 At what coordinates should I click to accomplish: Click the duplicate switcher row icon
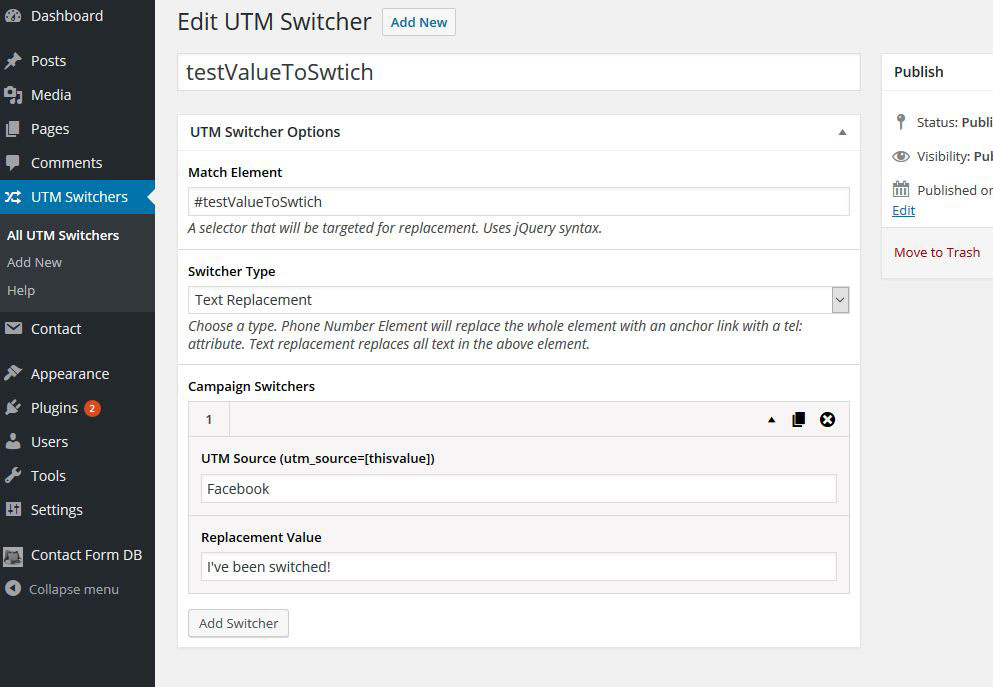798,420
